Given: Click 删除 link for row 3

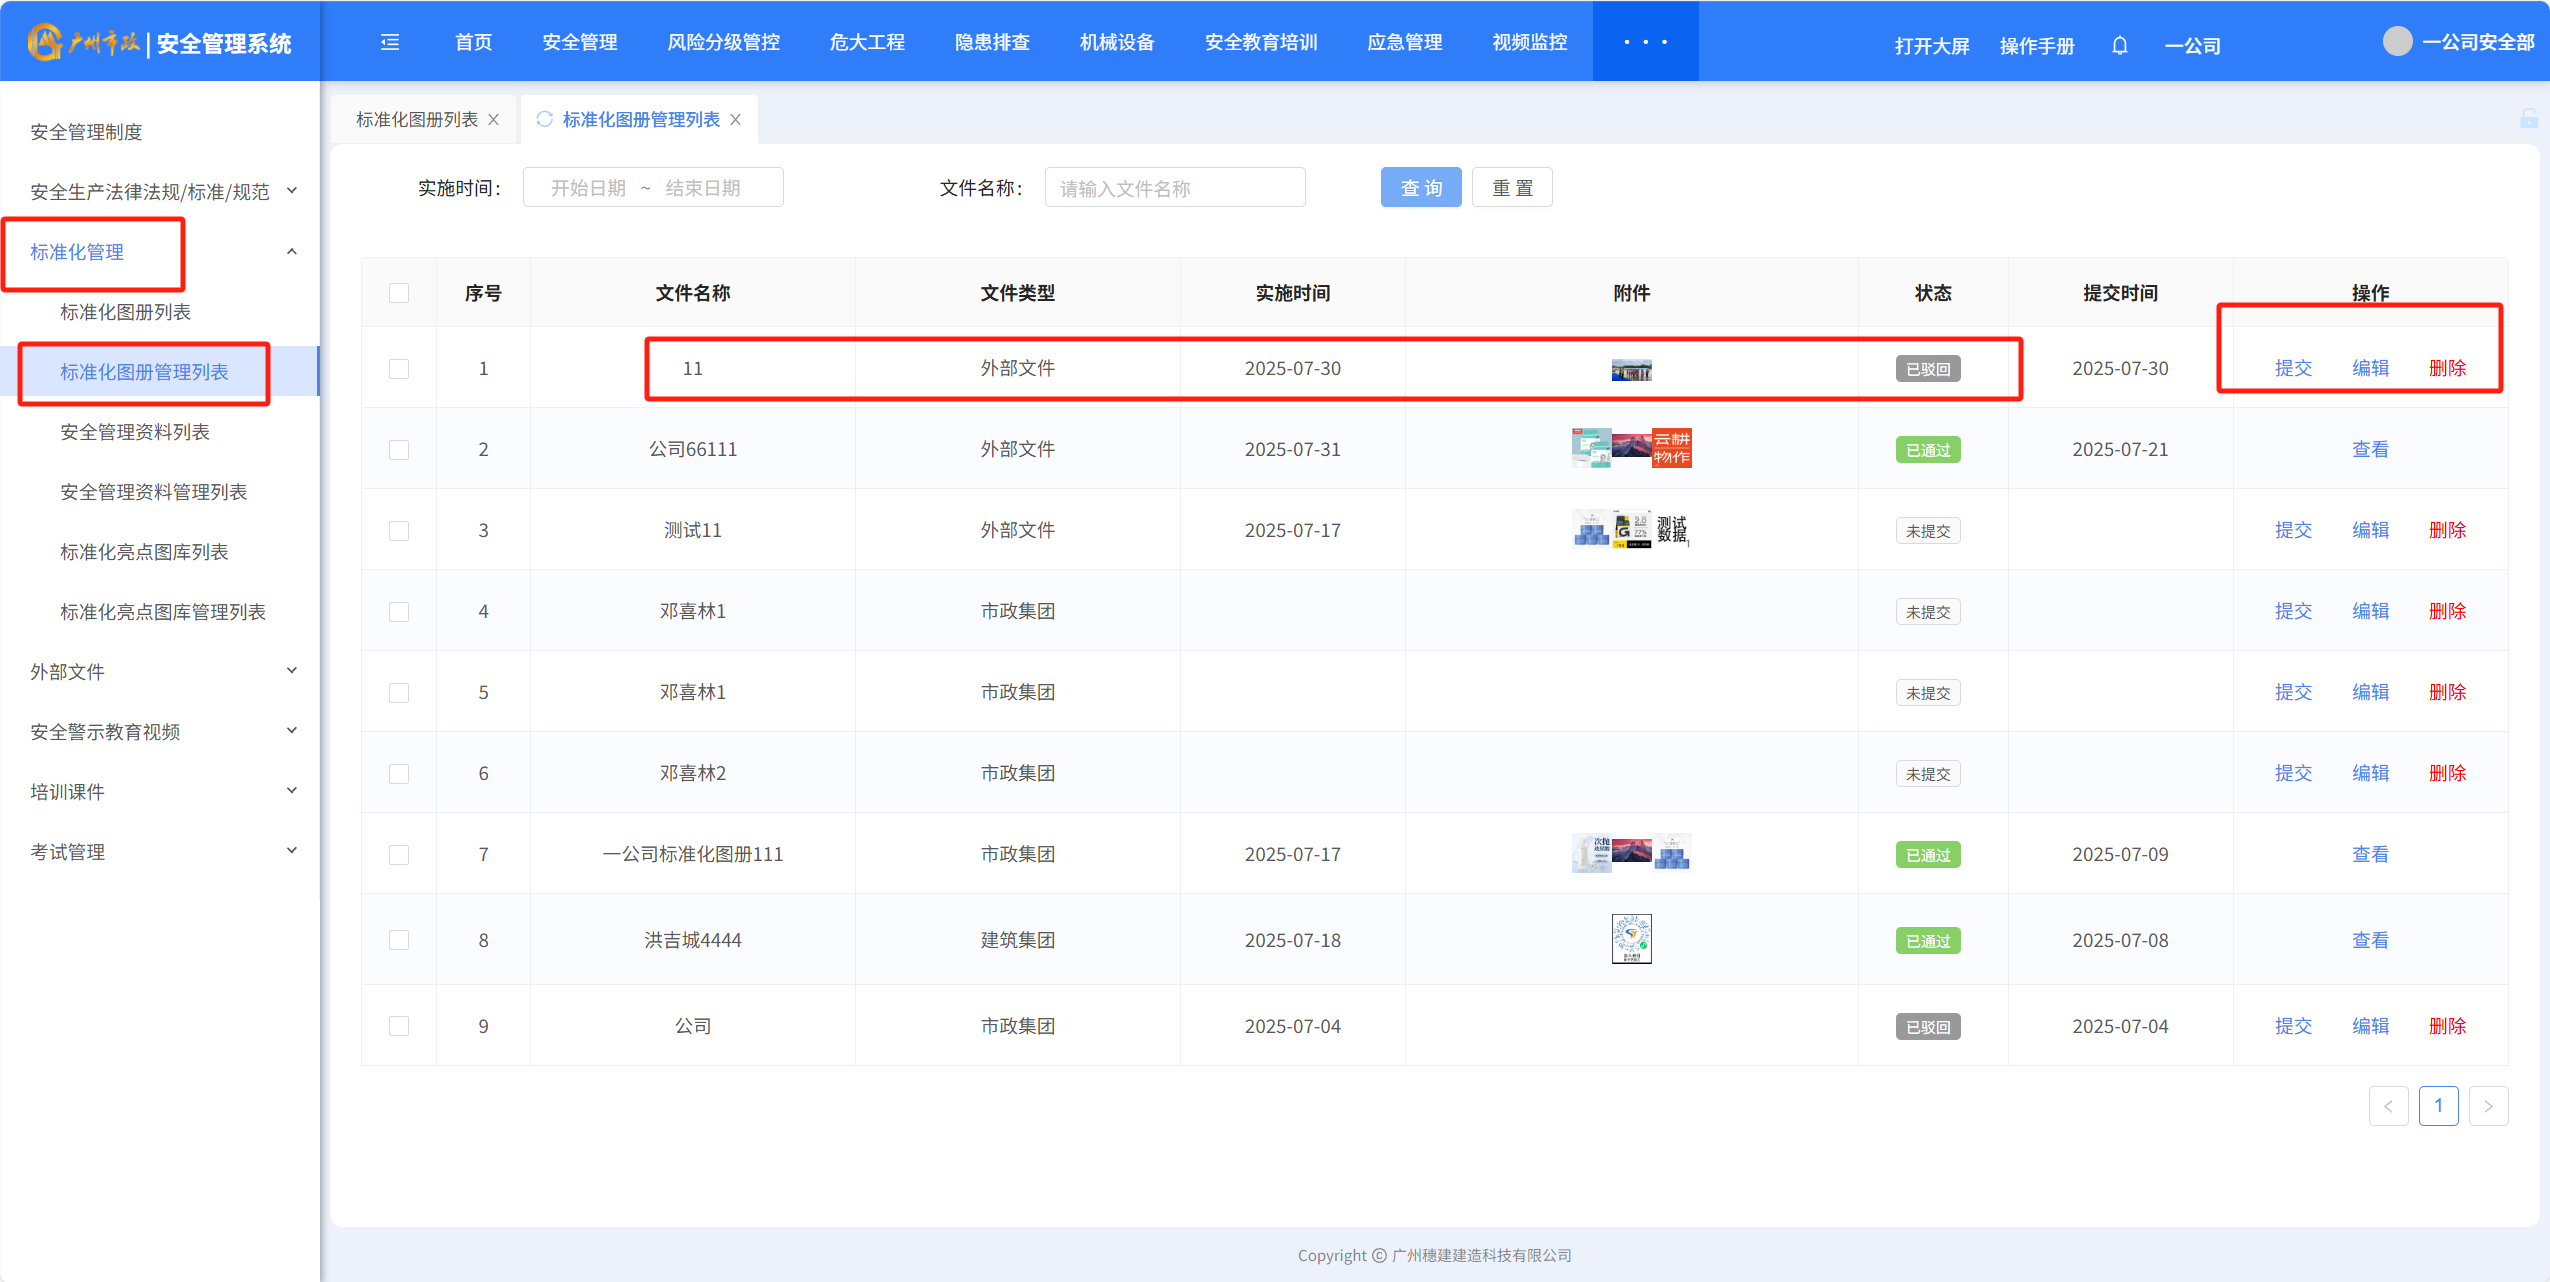Looking at the screenshot, I should [2447, 530].
